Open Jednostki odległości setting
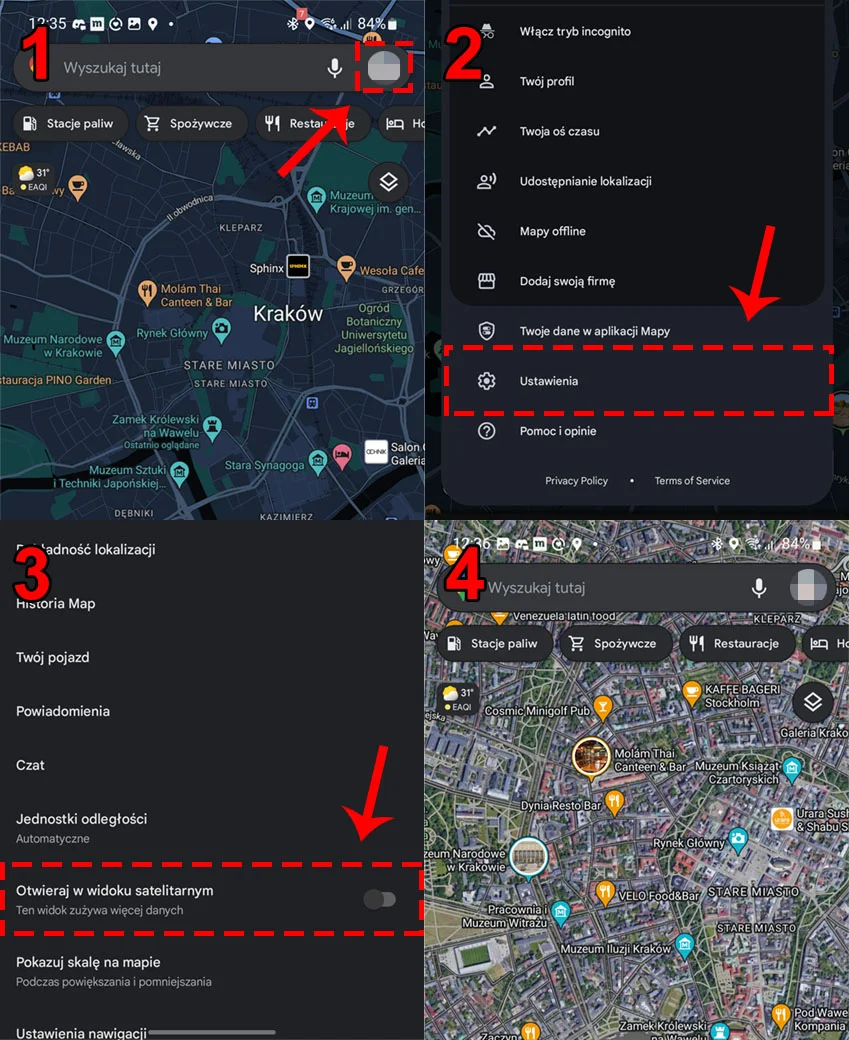The width and height of the screenshot is (849, 1040). click(x=212, y=828)
